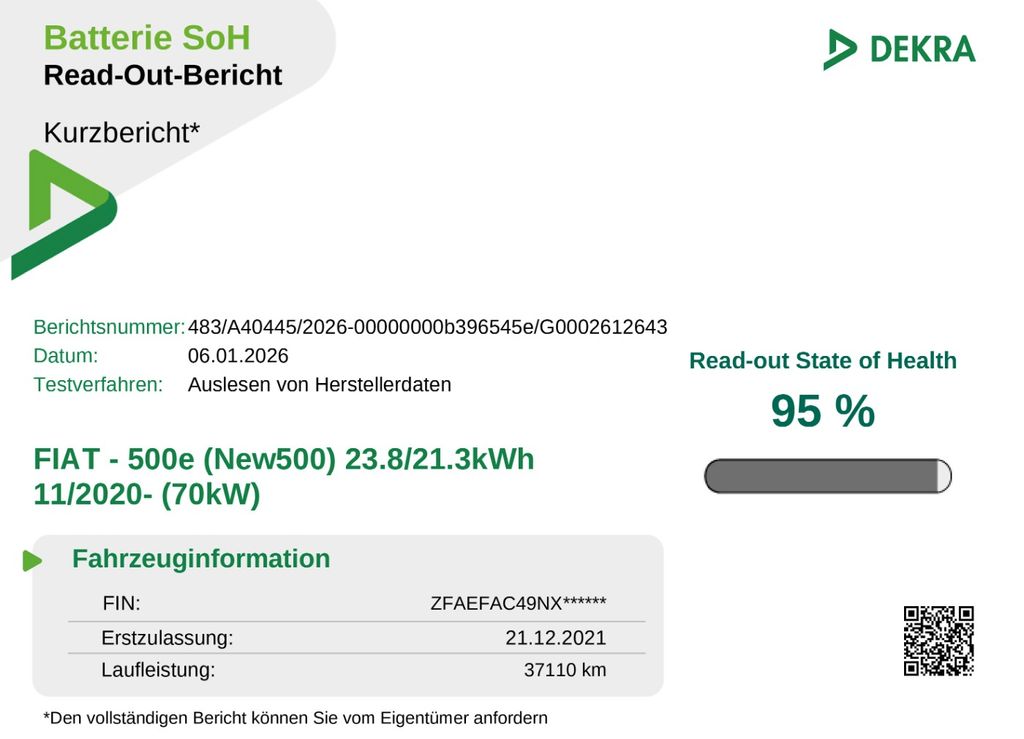
Task: Click the QR code
Action: (938, 641)
